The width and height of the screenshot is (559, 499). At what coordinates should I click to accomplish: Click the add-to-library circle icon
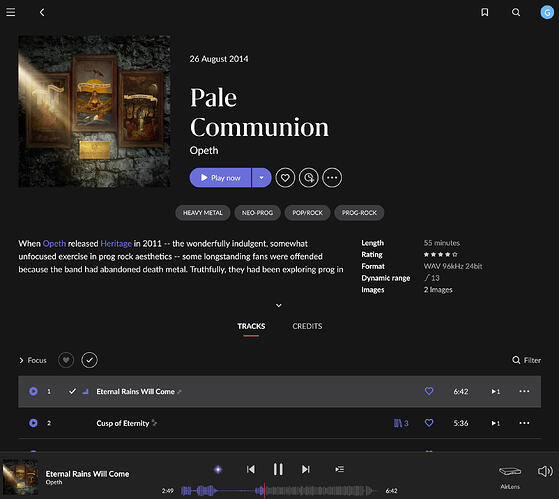pyautogui.click(x=308, y=178)
